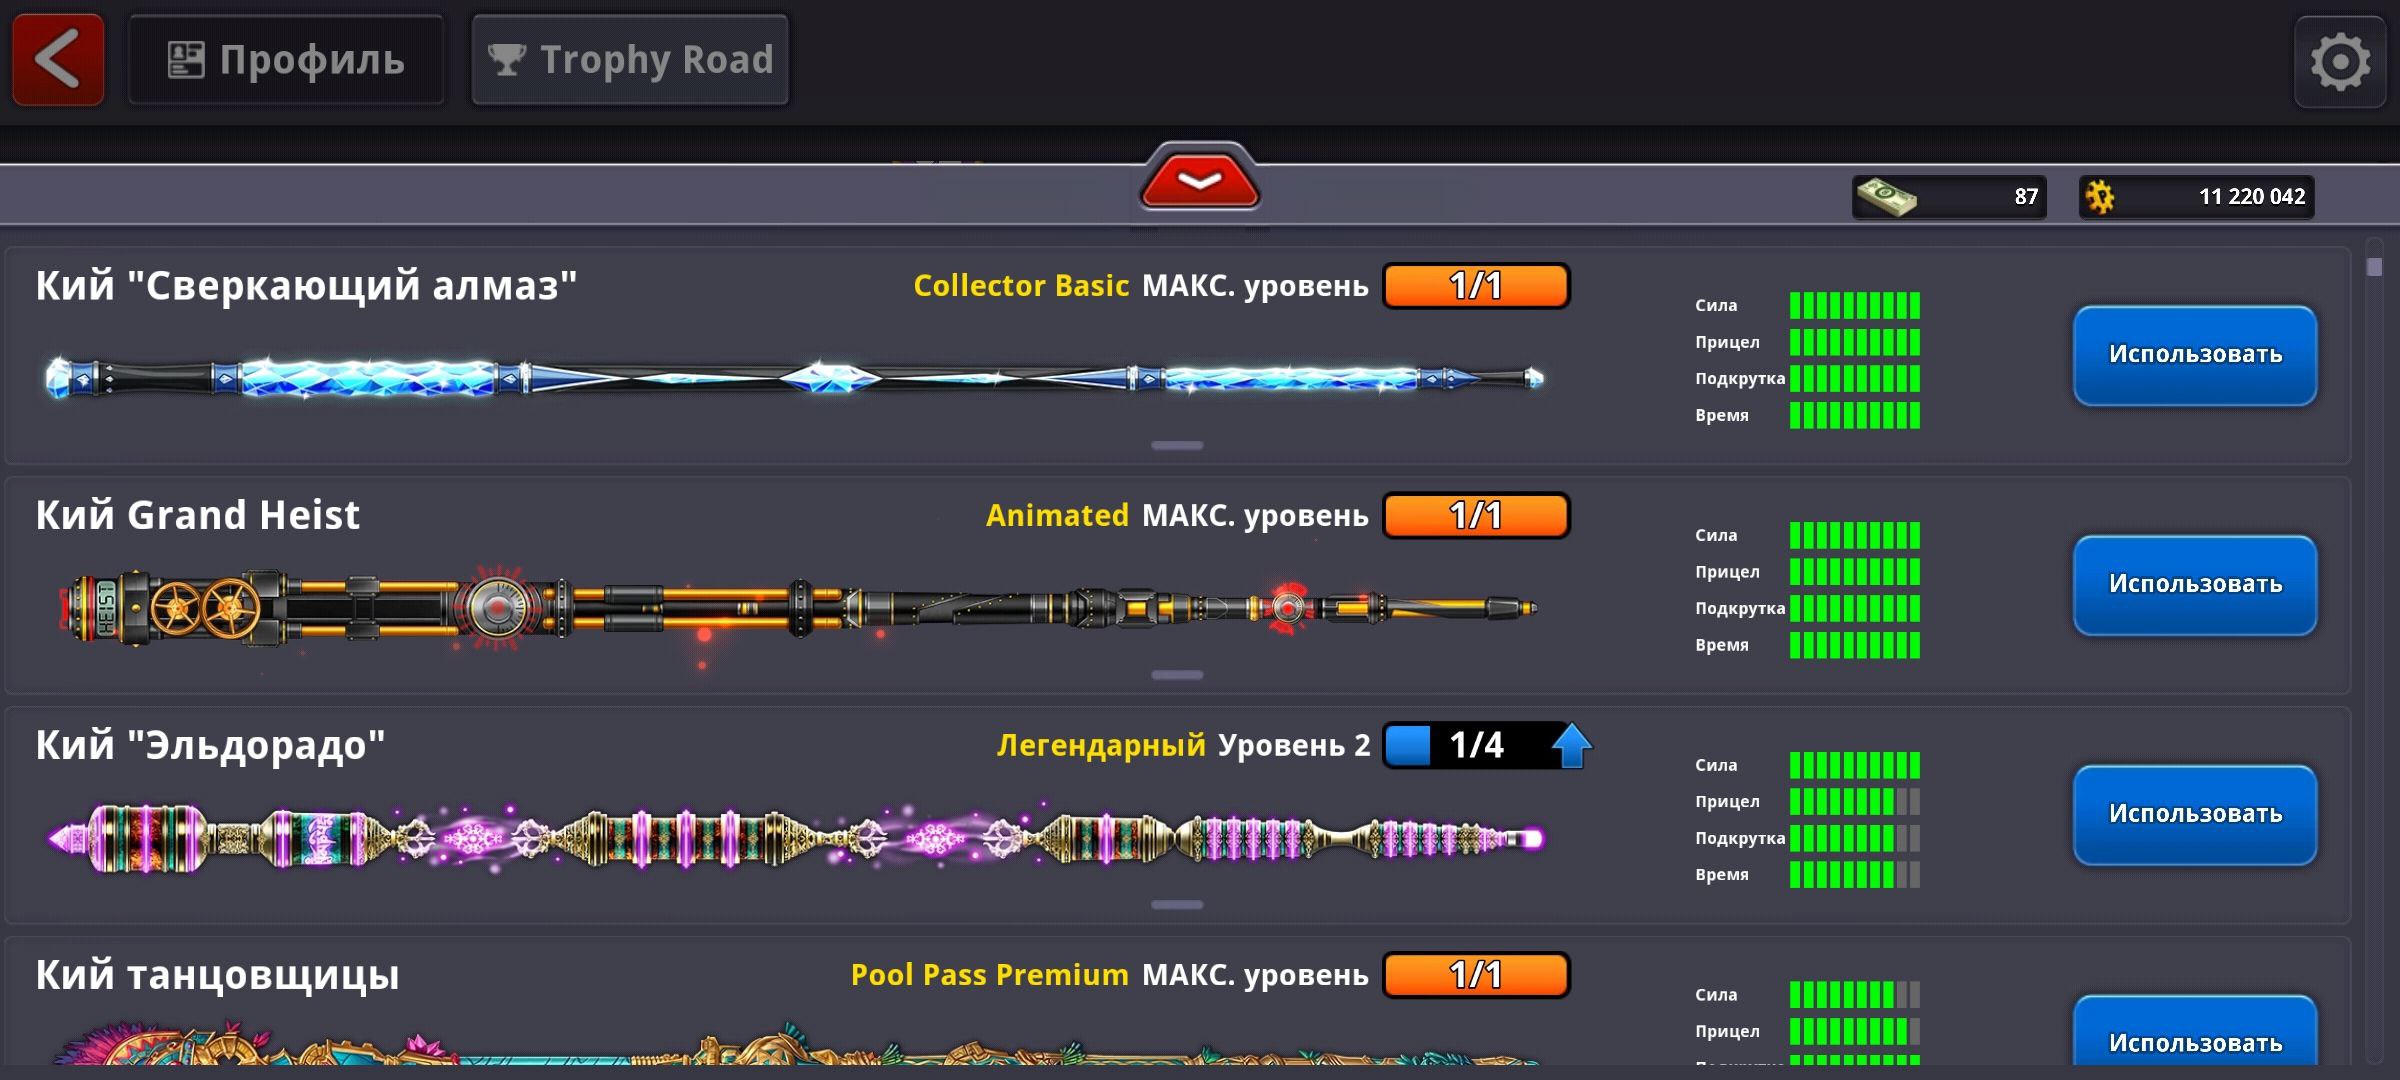Click Время stat bar of Эльдорадо
Viewport: 2400px width, 1080px height.
pos(1855,875)
